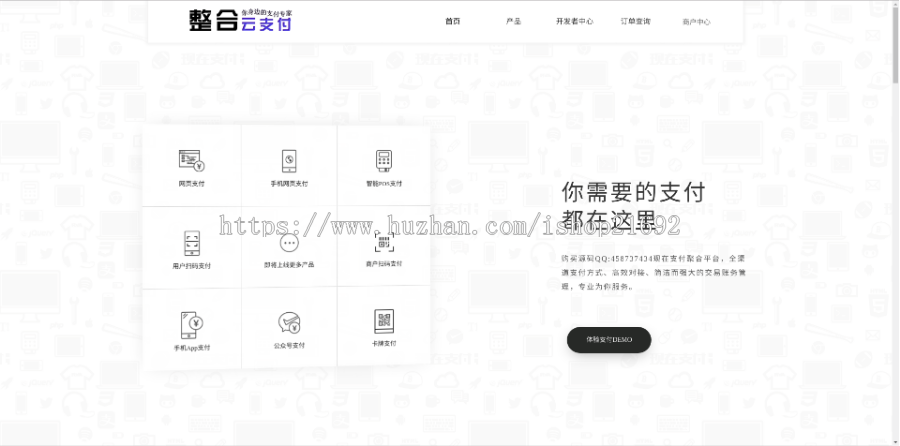Choose the 手机App支付 phone-yen icon
The width and height of the screenshot is (900, 446).
tap(193, 325)
